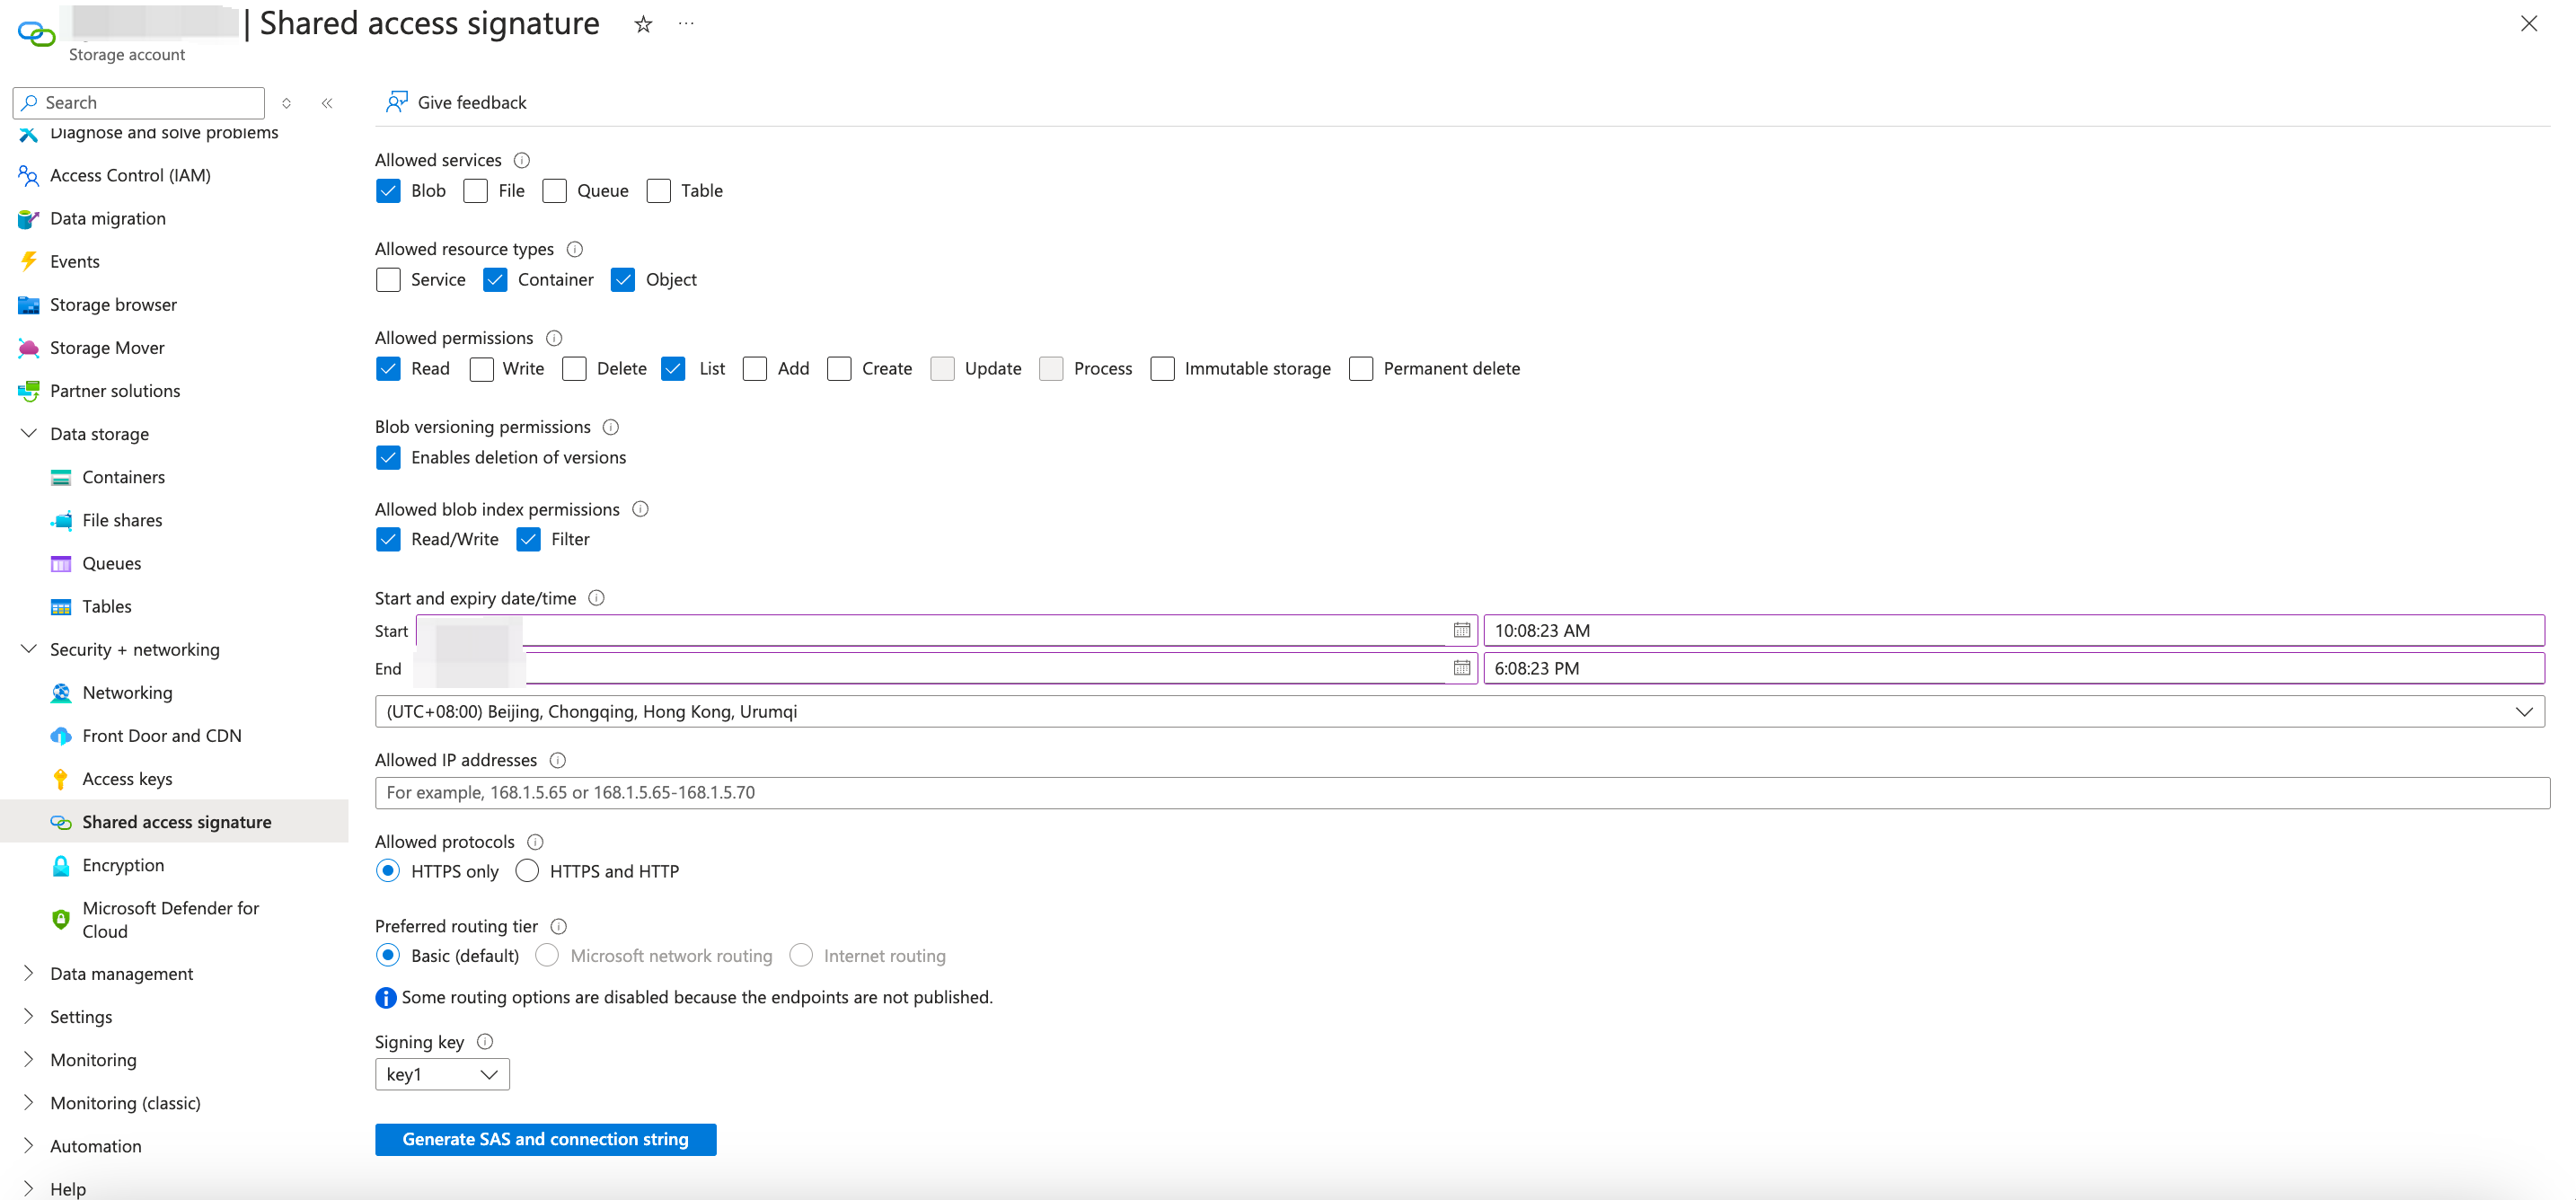
Task: Click the expand/collapse all sidebar arrows
Action: [x=286, y=103]
